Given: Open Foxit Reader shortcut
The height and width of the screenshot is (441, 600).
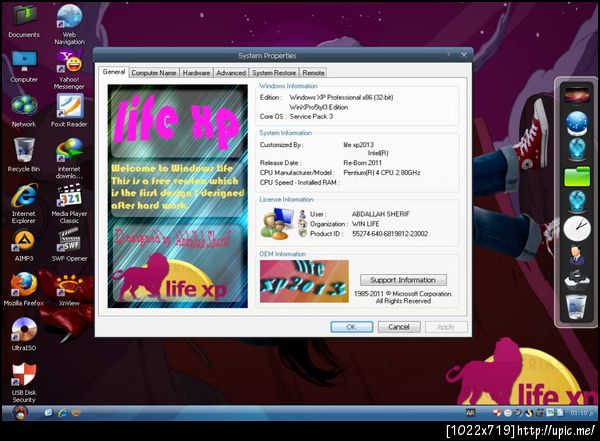Looking at the screenshot, I should 69,111.
